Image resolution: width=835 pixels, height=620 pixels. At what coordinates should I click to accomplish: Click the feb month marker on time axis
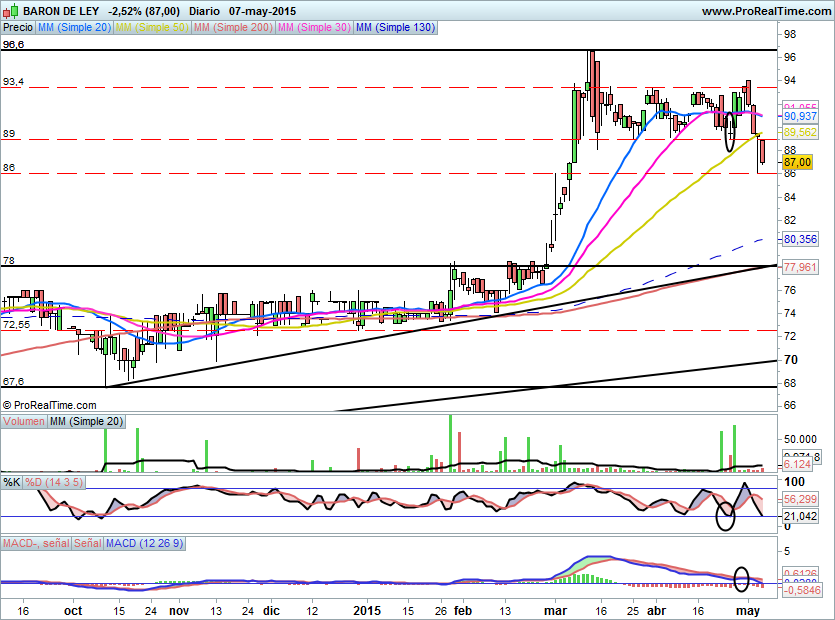(x=463, y=611)
